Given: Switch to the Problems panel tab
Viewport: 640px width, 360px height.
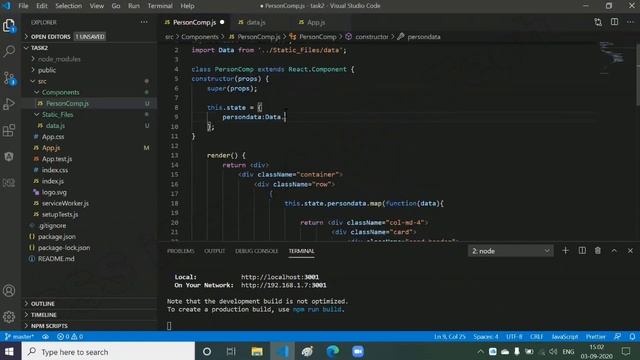Looking at the screenshot, I should point(180,251).
